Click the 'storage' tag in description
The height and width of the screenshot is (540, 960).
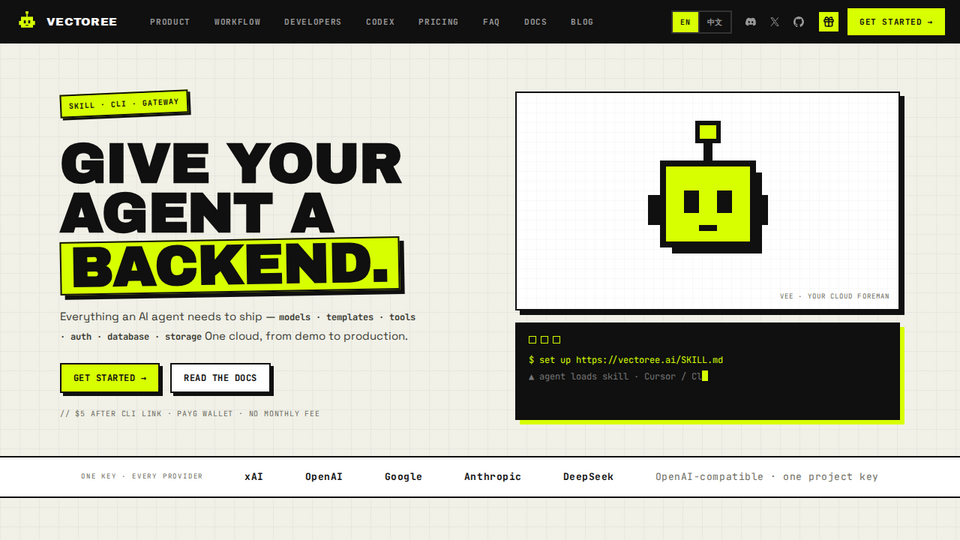pyautogui.click(x=183, y=337)
